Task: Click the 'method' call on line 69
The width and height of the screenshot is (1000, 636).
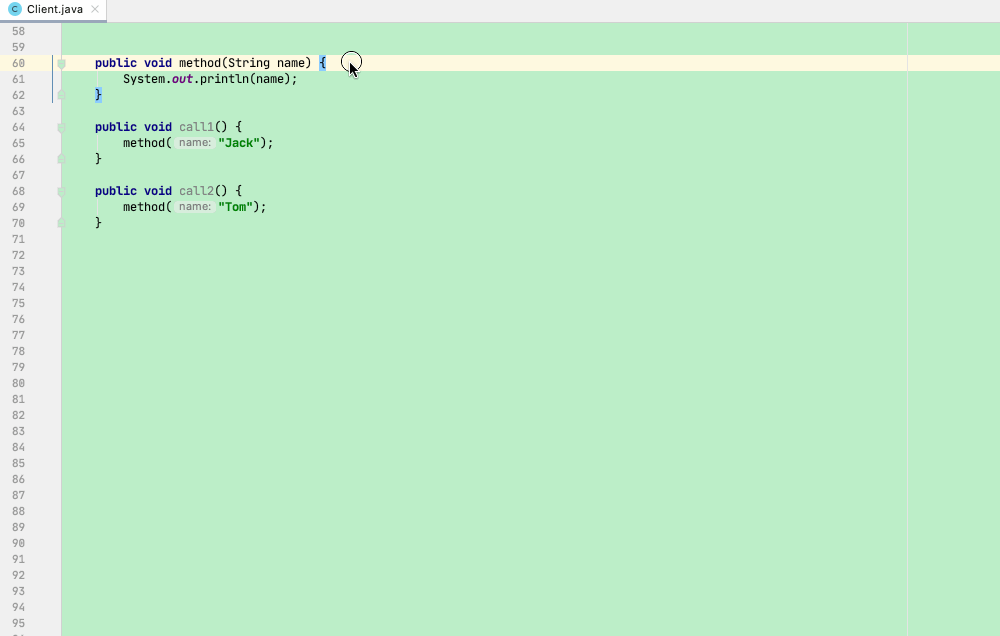Action: (144, 207)
